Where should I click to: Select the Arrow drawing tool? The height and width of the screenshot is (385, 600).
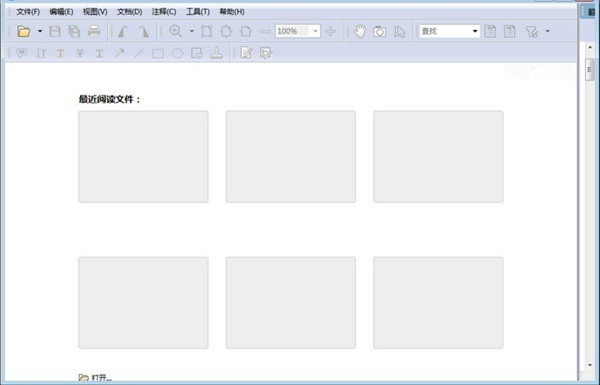[x=119, y=53]
